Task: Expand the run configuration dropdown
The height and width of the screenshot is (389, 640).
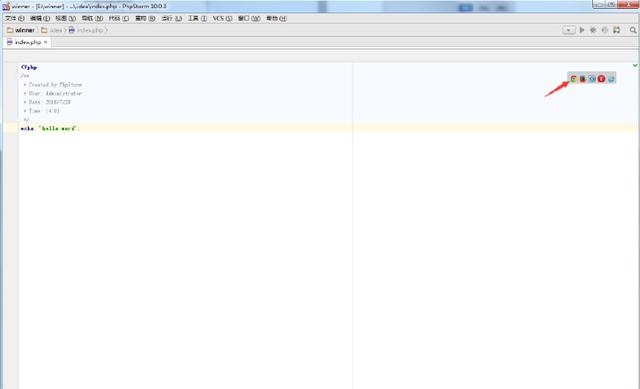Action: click(x=569, y=30)
